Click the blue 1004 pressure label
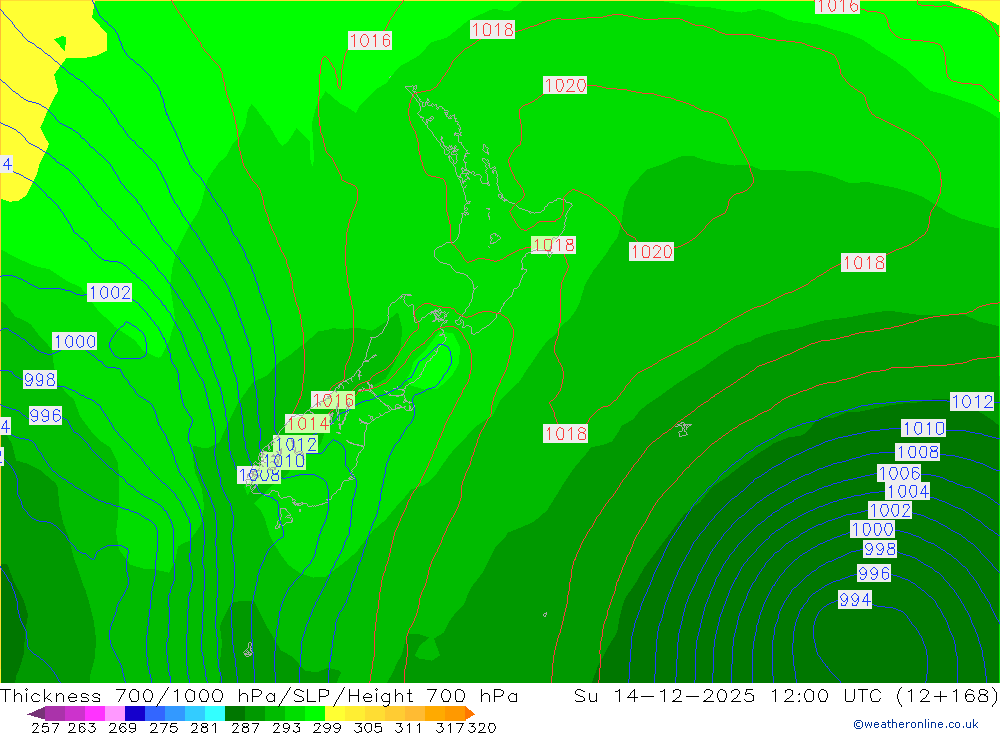 click(x=908, y=491)
